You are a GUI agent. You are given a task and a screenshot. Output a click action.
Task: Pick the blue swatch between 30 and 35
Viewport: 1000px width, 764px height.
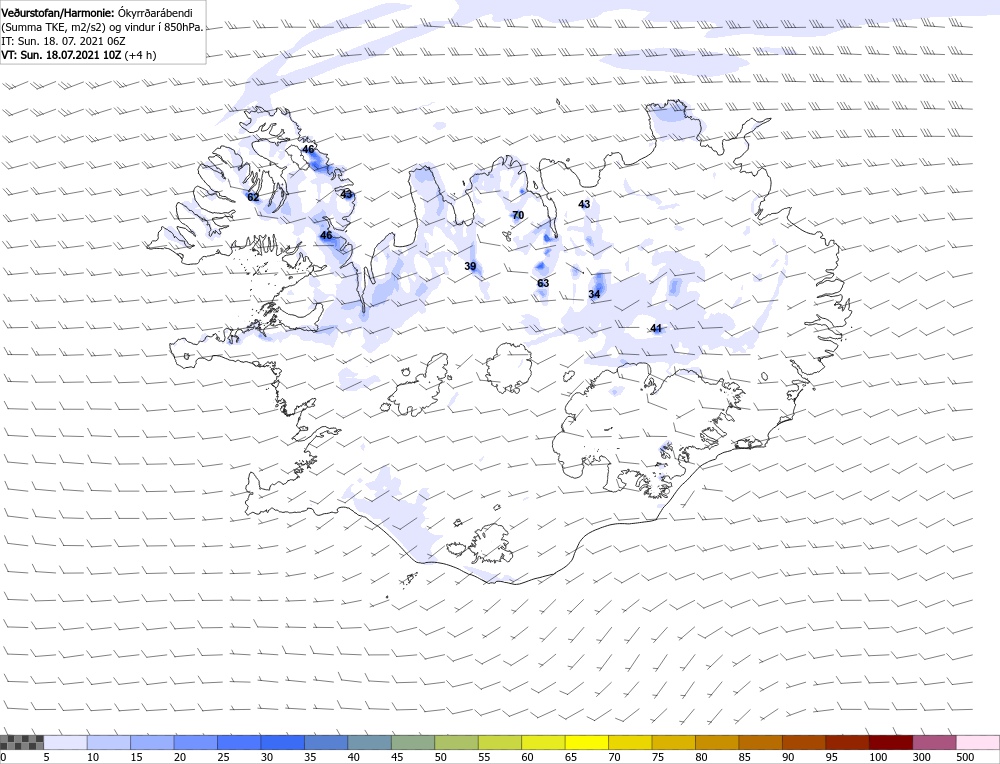(x=283, y=742)
